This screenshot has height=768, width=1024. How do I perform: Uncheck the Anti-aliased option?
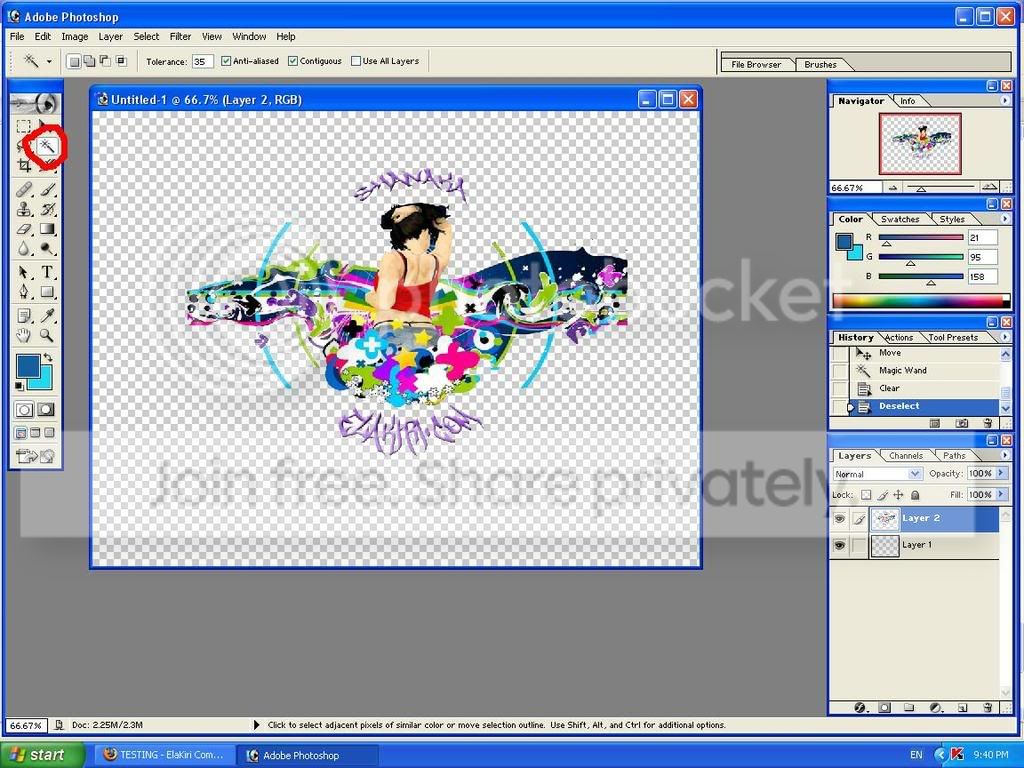[x=226, y=61]
